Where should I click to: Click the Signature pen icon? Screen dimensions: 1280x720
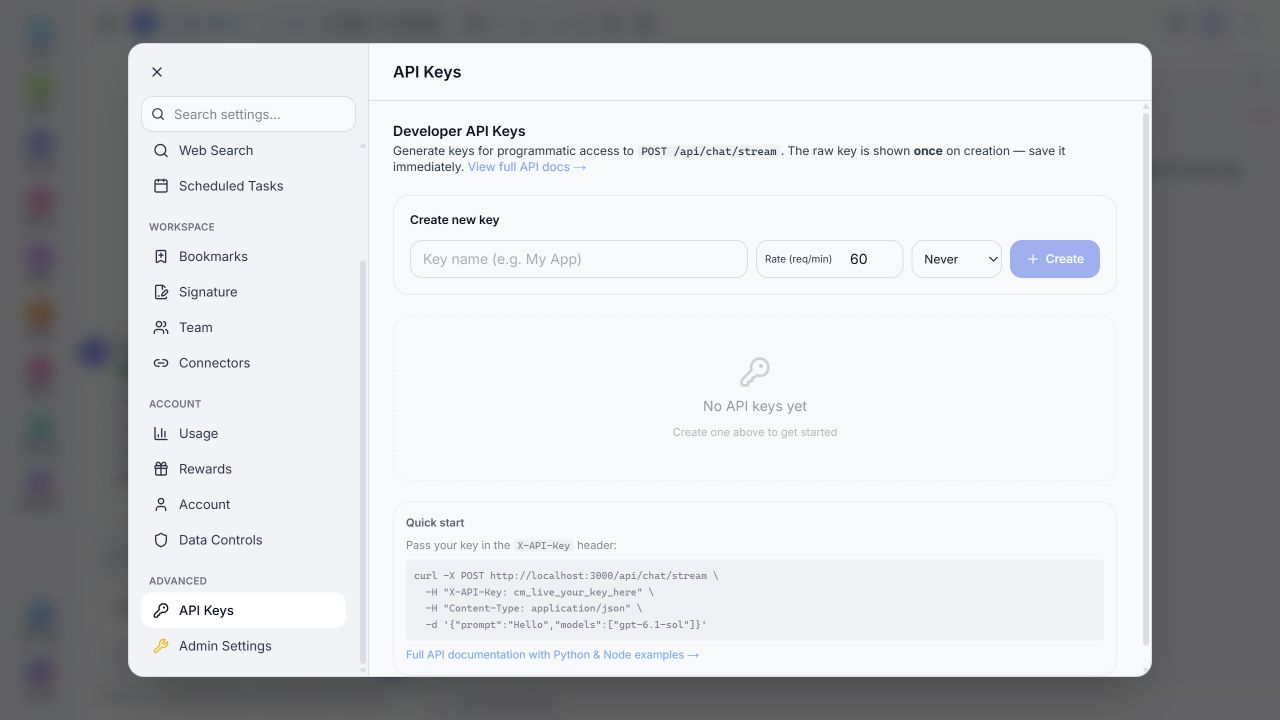[161, 292]
